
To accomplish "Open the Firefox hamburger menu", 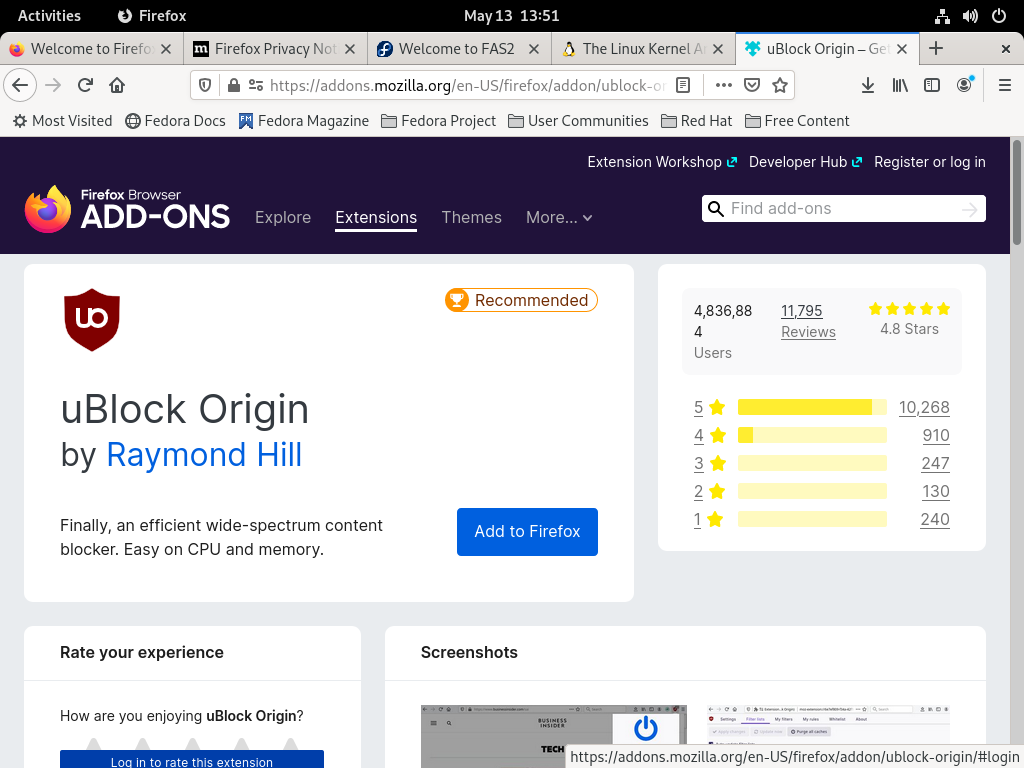I will coord(1005,85).
